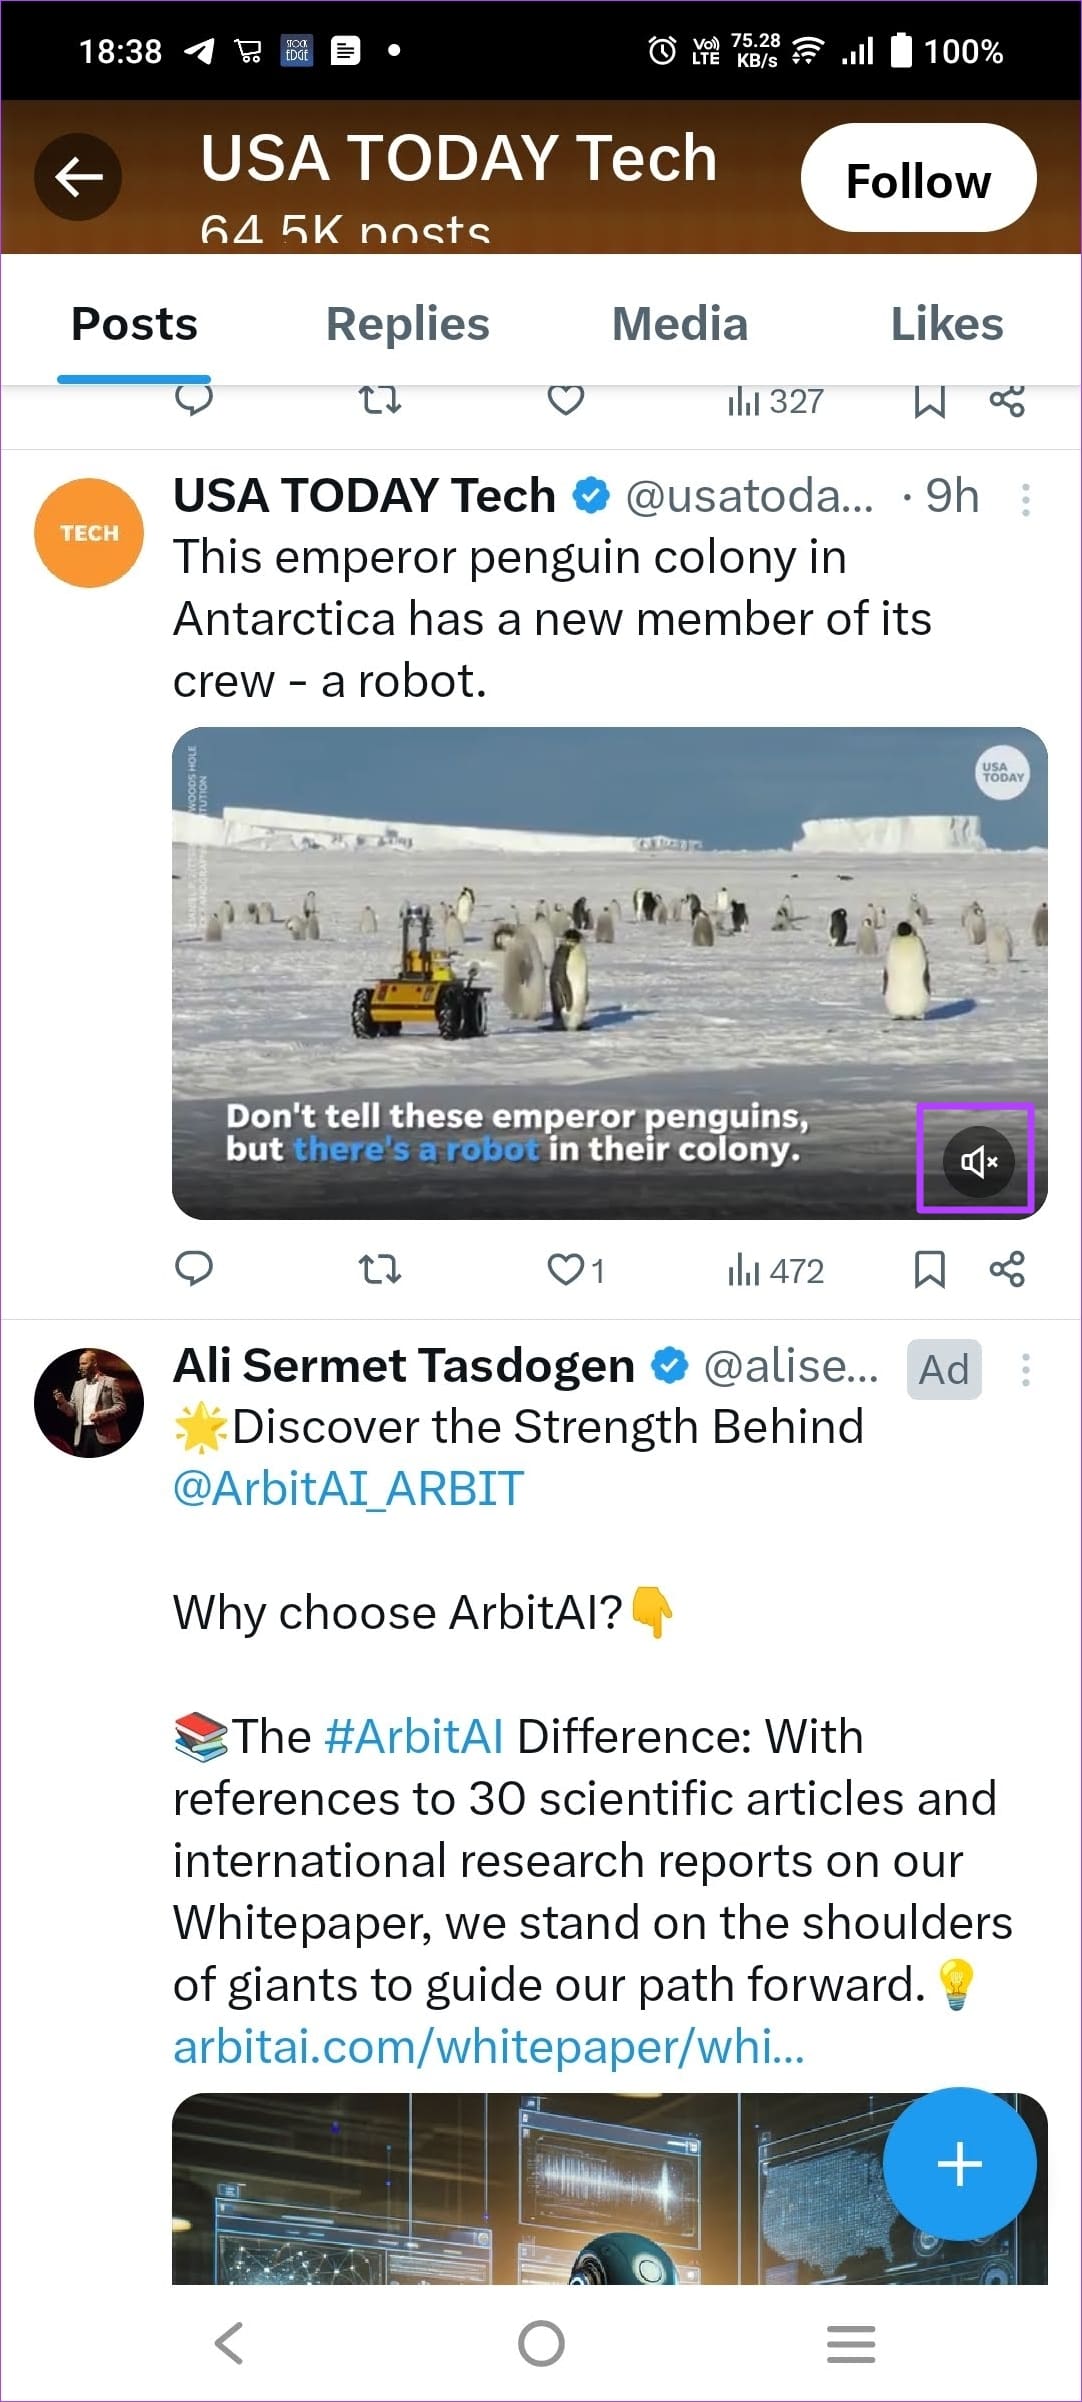Open the Media tab
1082x2402 pixels.
(x=679, y=324)
